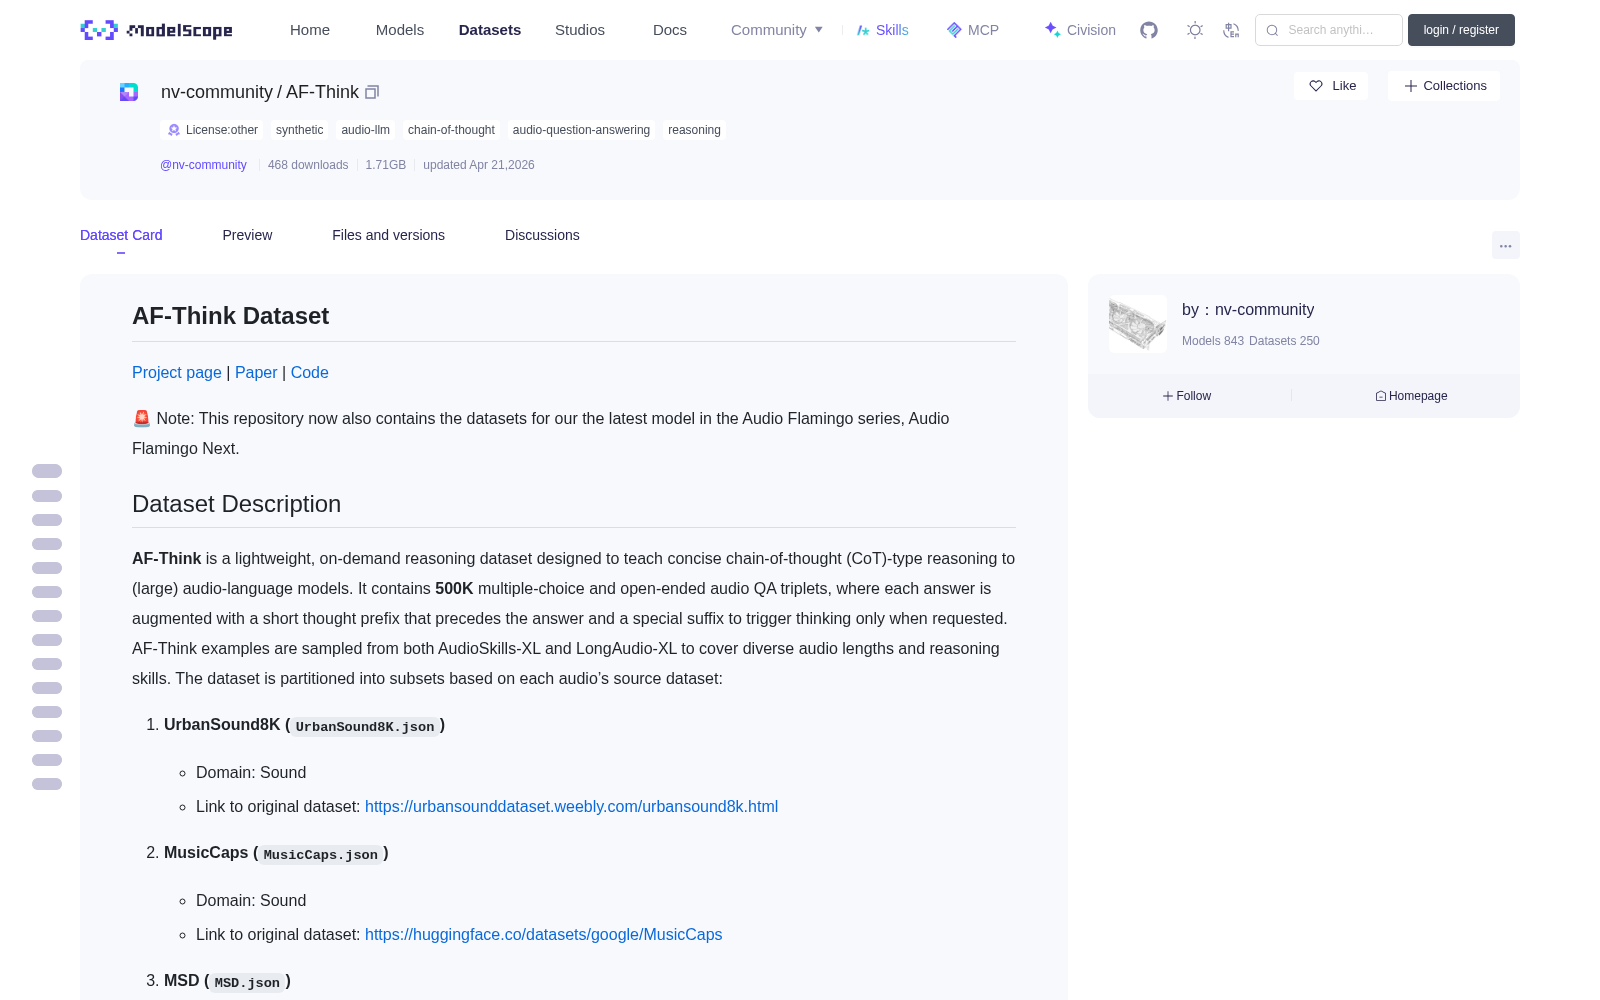Click the UrbanSound8K.json code label
The width and height of the screenshot is (1600, 1000).
(x=365, y=726)
